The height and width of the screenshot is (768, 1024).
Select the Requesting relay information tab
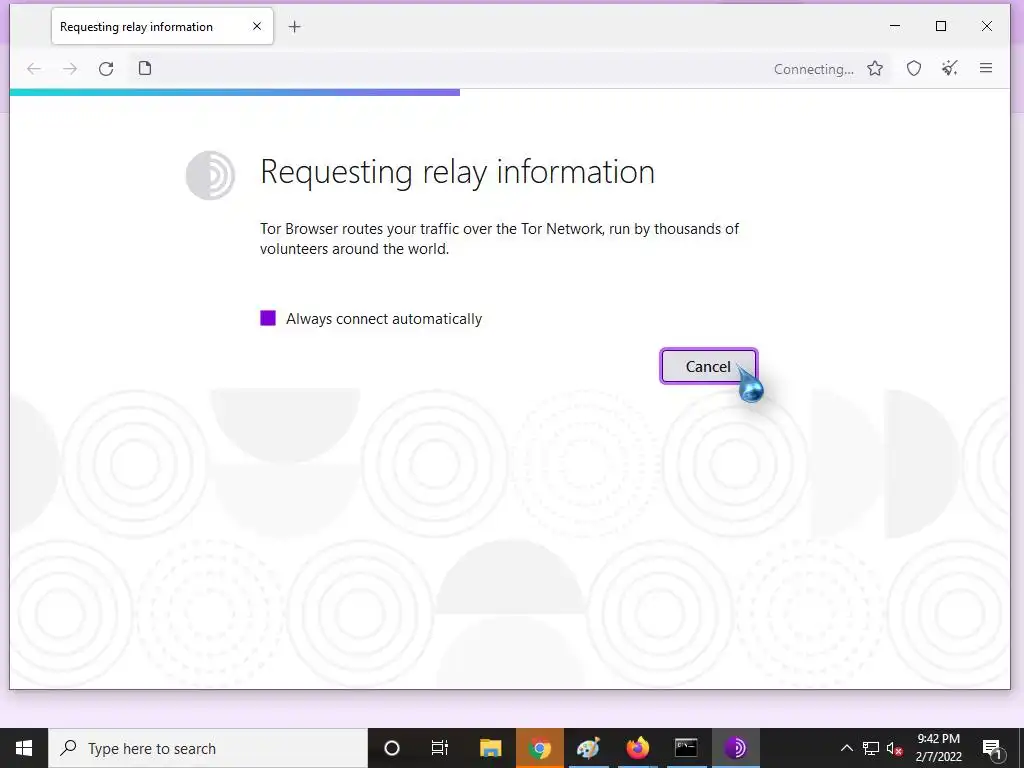162,27
